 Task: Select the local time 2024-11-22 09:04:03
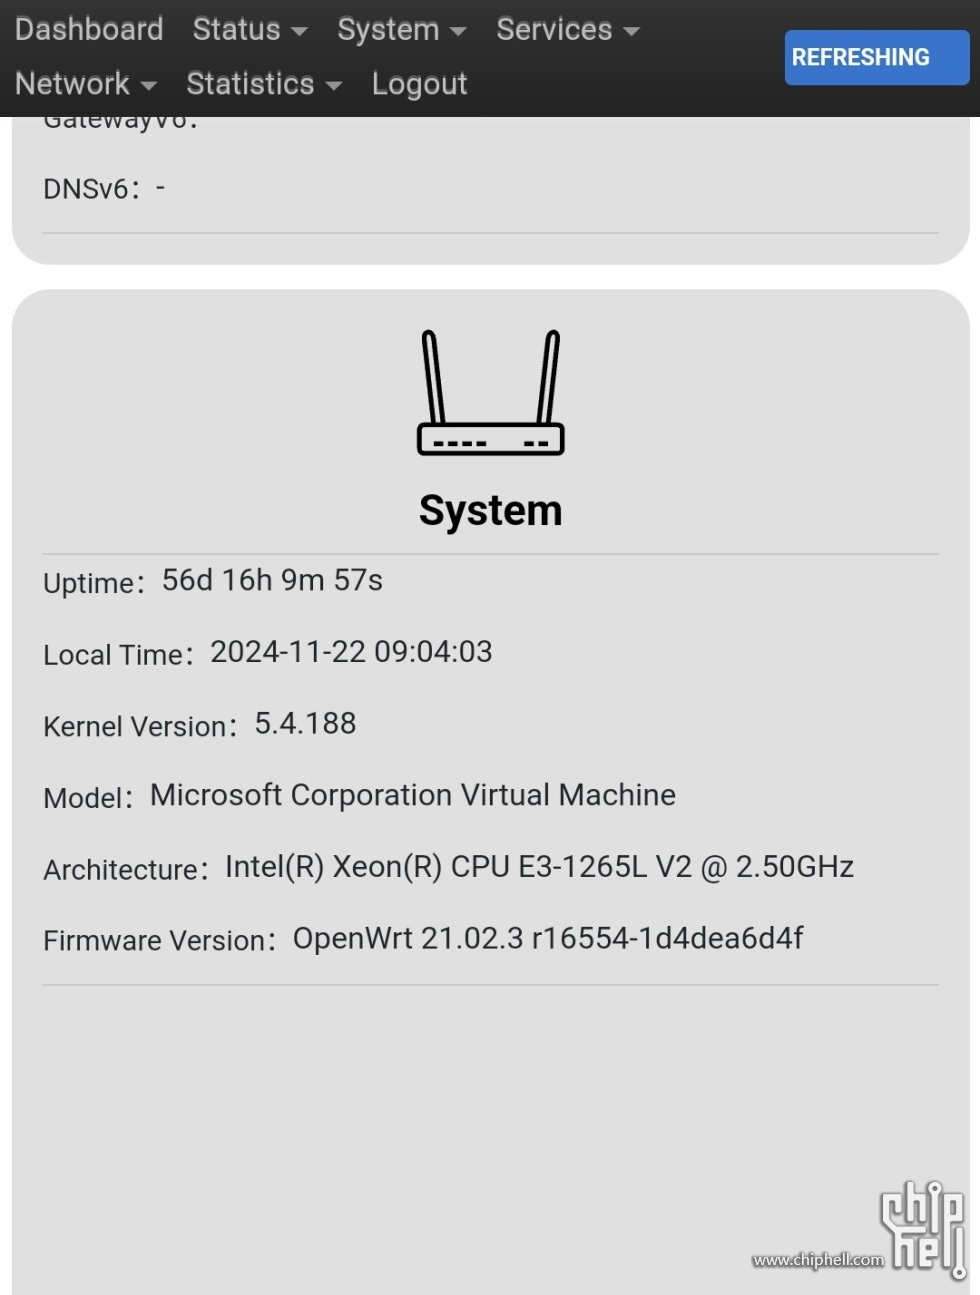pos(351,652)
